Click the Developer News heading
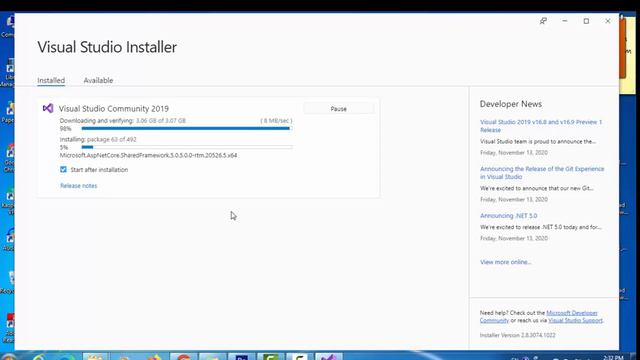The height and width of the screenshot is (360, 640). point(511,104)
